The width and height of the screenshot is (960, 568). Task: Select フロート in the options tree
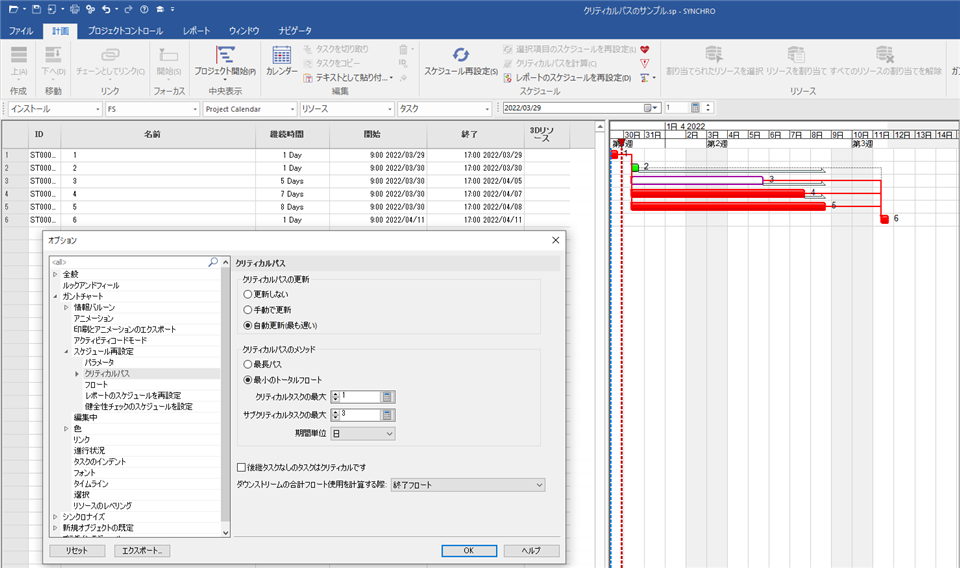96,384
